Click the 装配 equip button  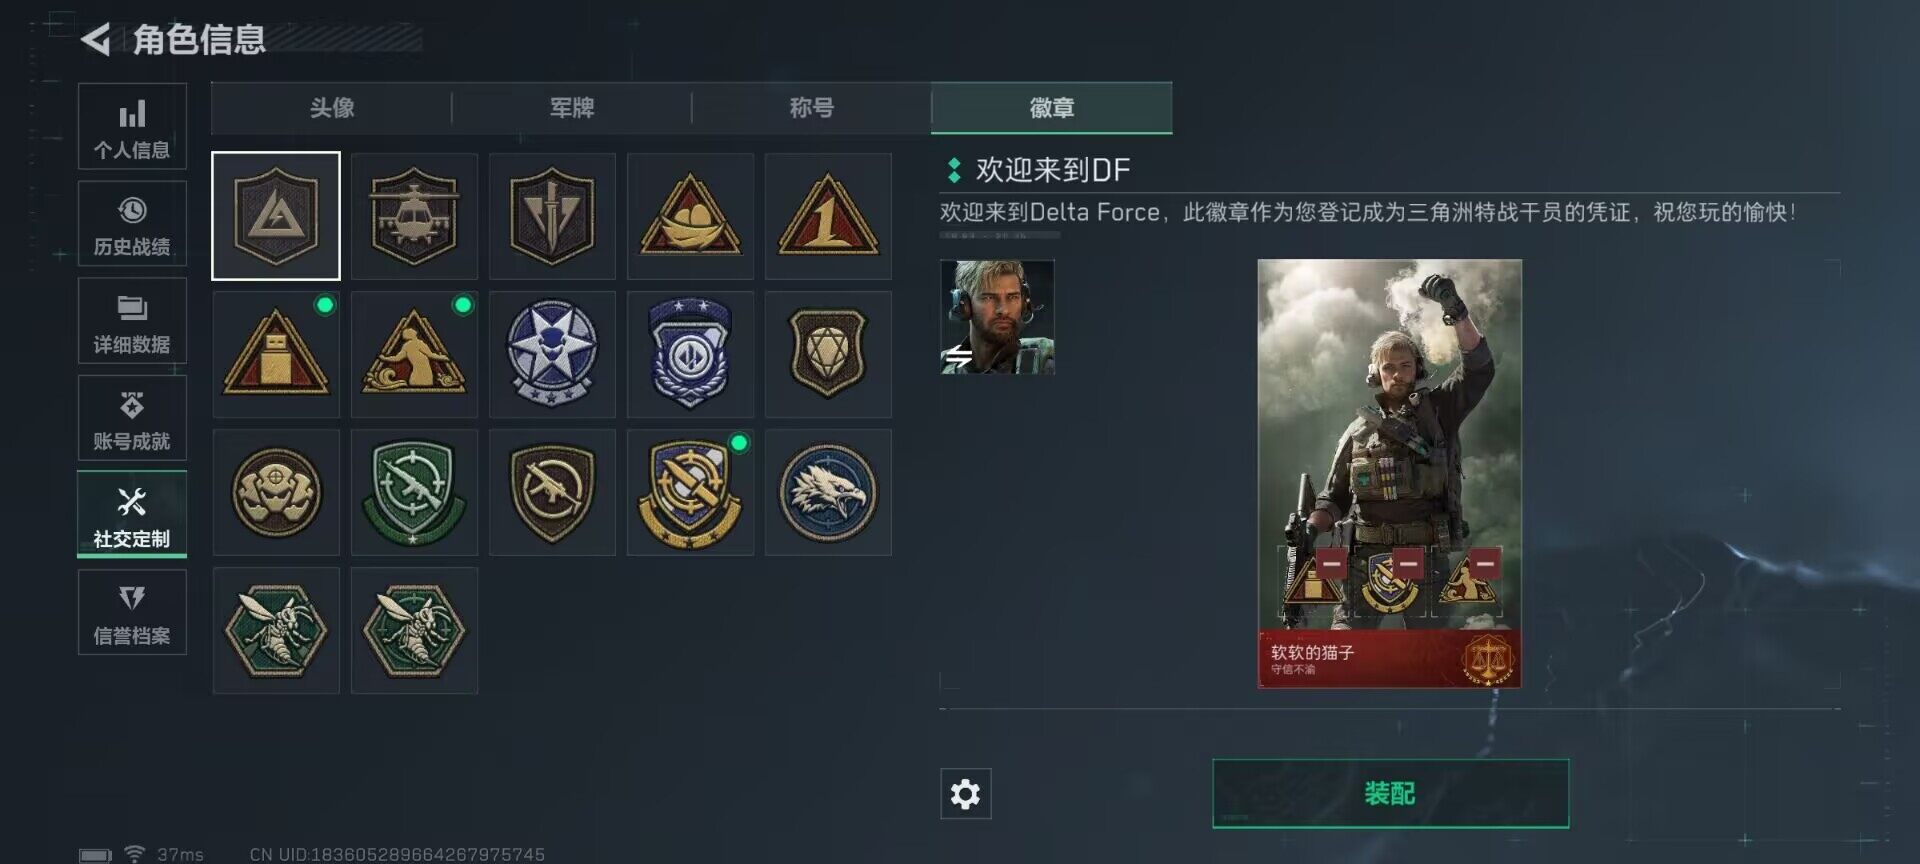coord(1390,794)
